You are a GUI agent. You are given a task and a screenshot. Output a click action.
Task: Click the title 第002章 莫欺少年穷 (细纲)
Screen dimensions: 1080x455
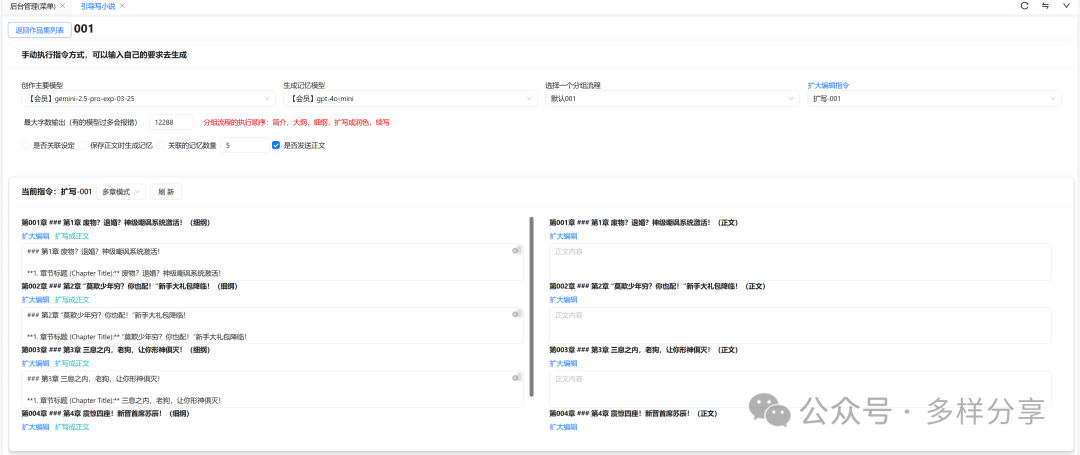pyautogui.click(x=129, y=286)
